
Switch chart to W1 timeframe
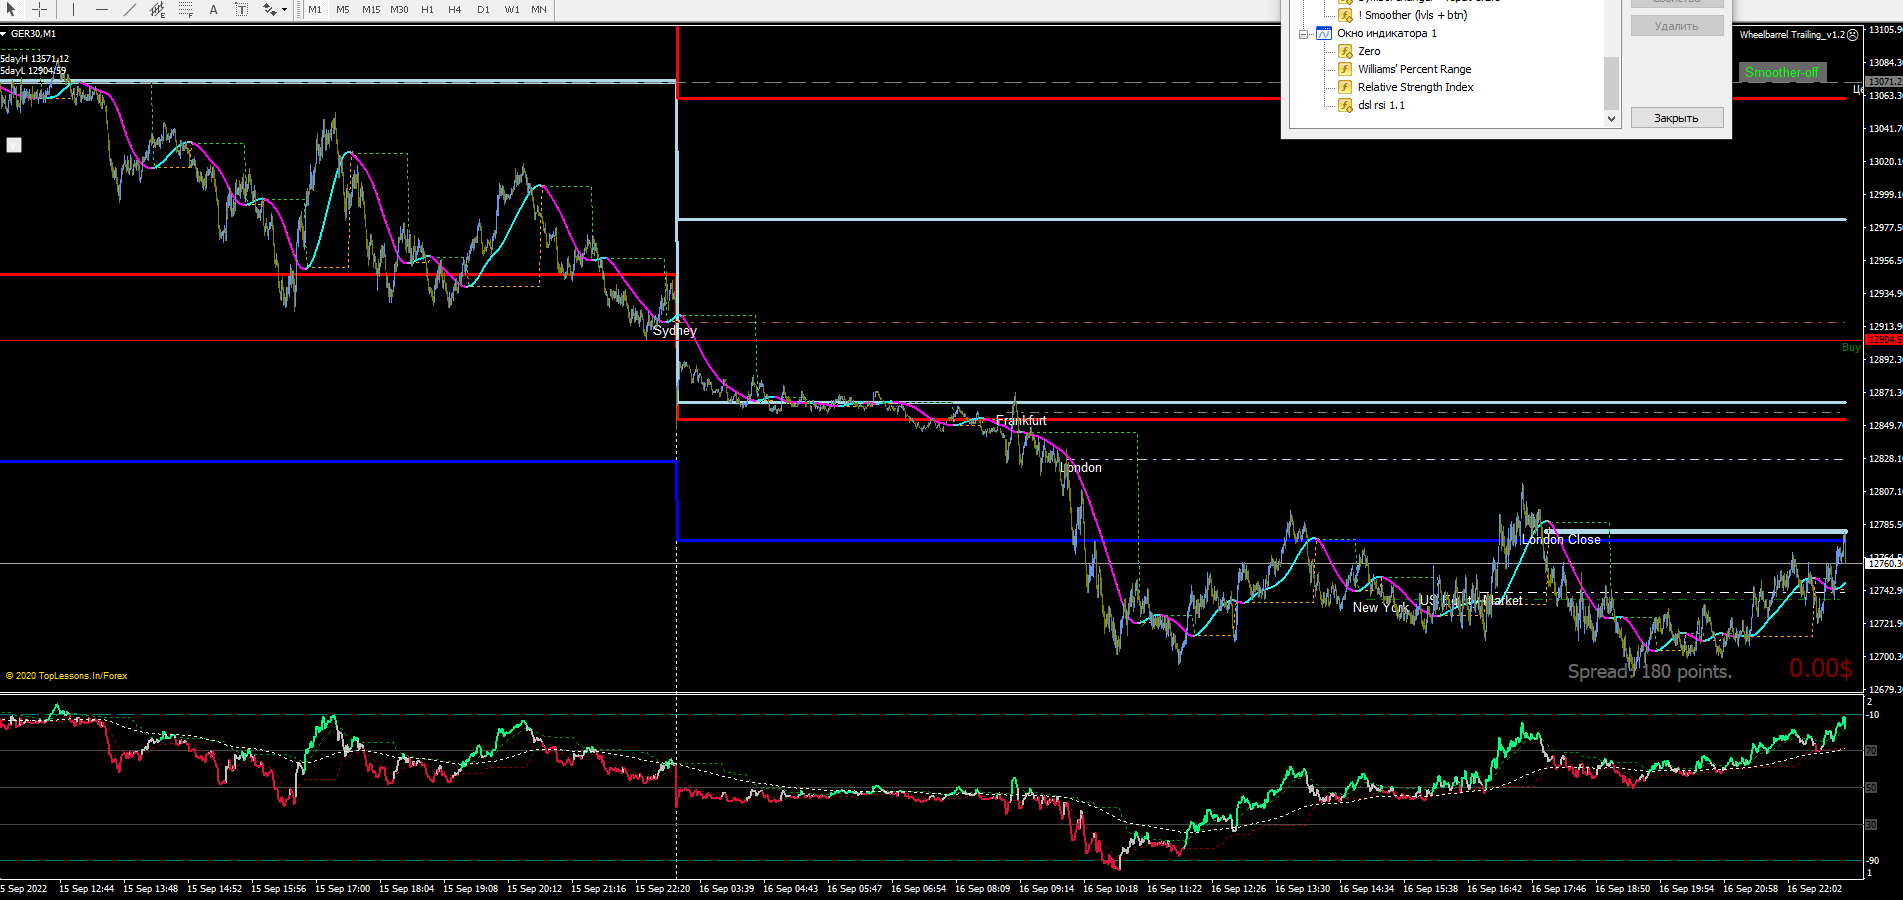click(x=512, y=9)
